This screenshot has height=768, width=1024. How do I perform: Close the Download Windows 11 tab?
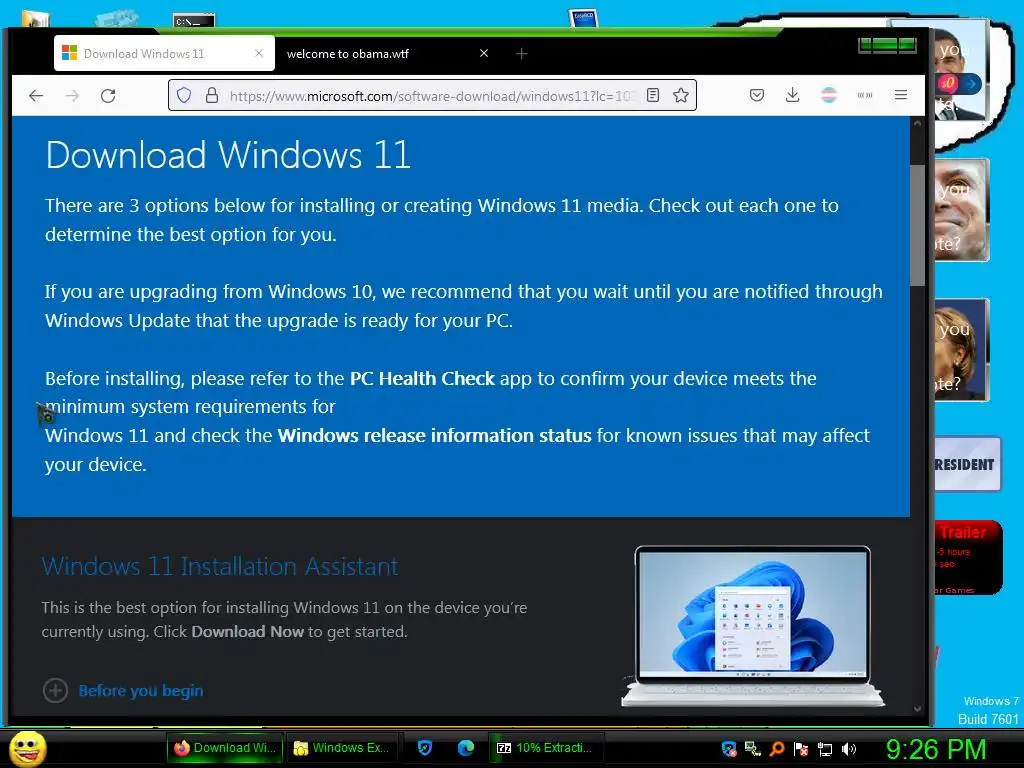click(259, 54)
